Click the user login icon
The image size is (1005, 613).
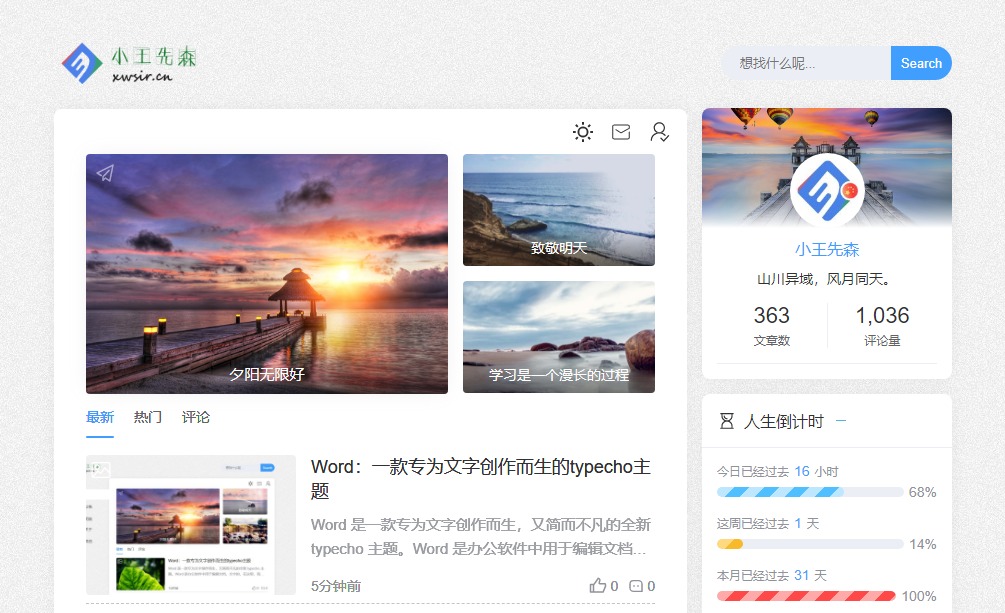[659, 132]
